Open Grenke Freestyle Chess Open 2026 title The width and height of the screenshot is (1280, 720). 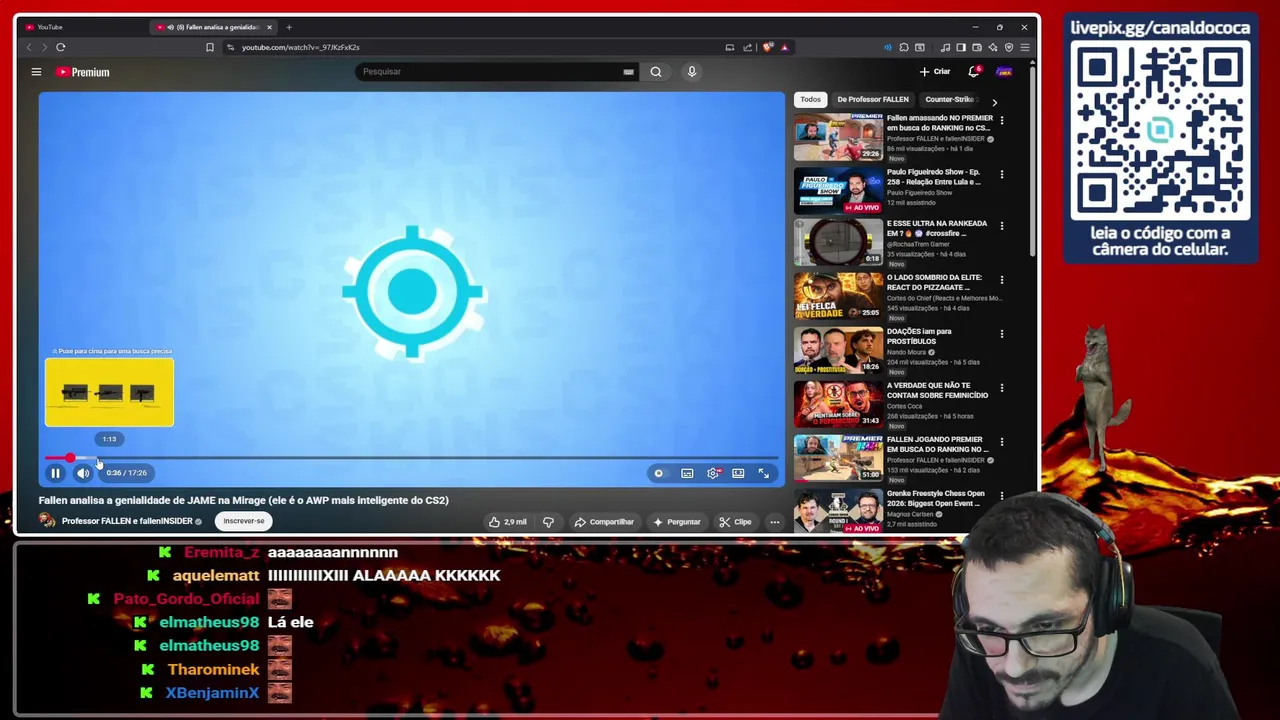coord(936,498)
